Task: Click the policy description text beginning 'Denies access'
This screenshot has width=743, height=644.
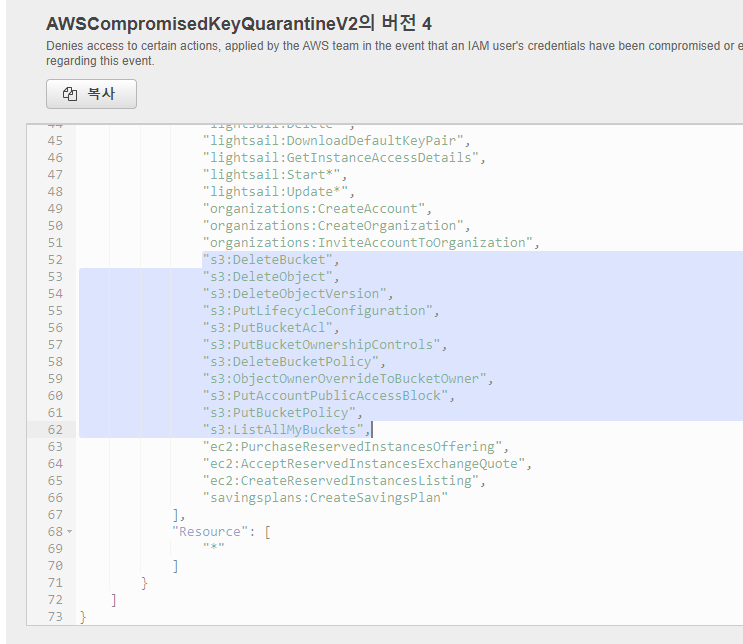Action: click(394, 53)
